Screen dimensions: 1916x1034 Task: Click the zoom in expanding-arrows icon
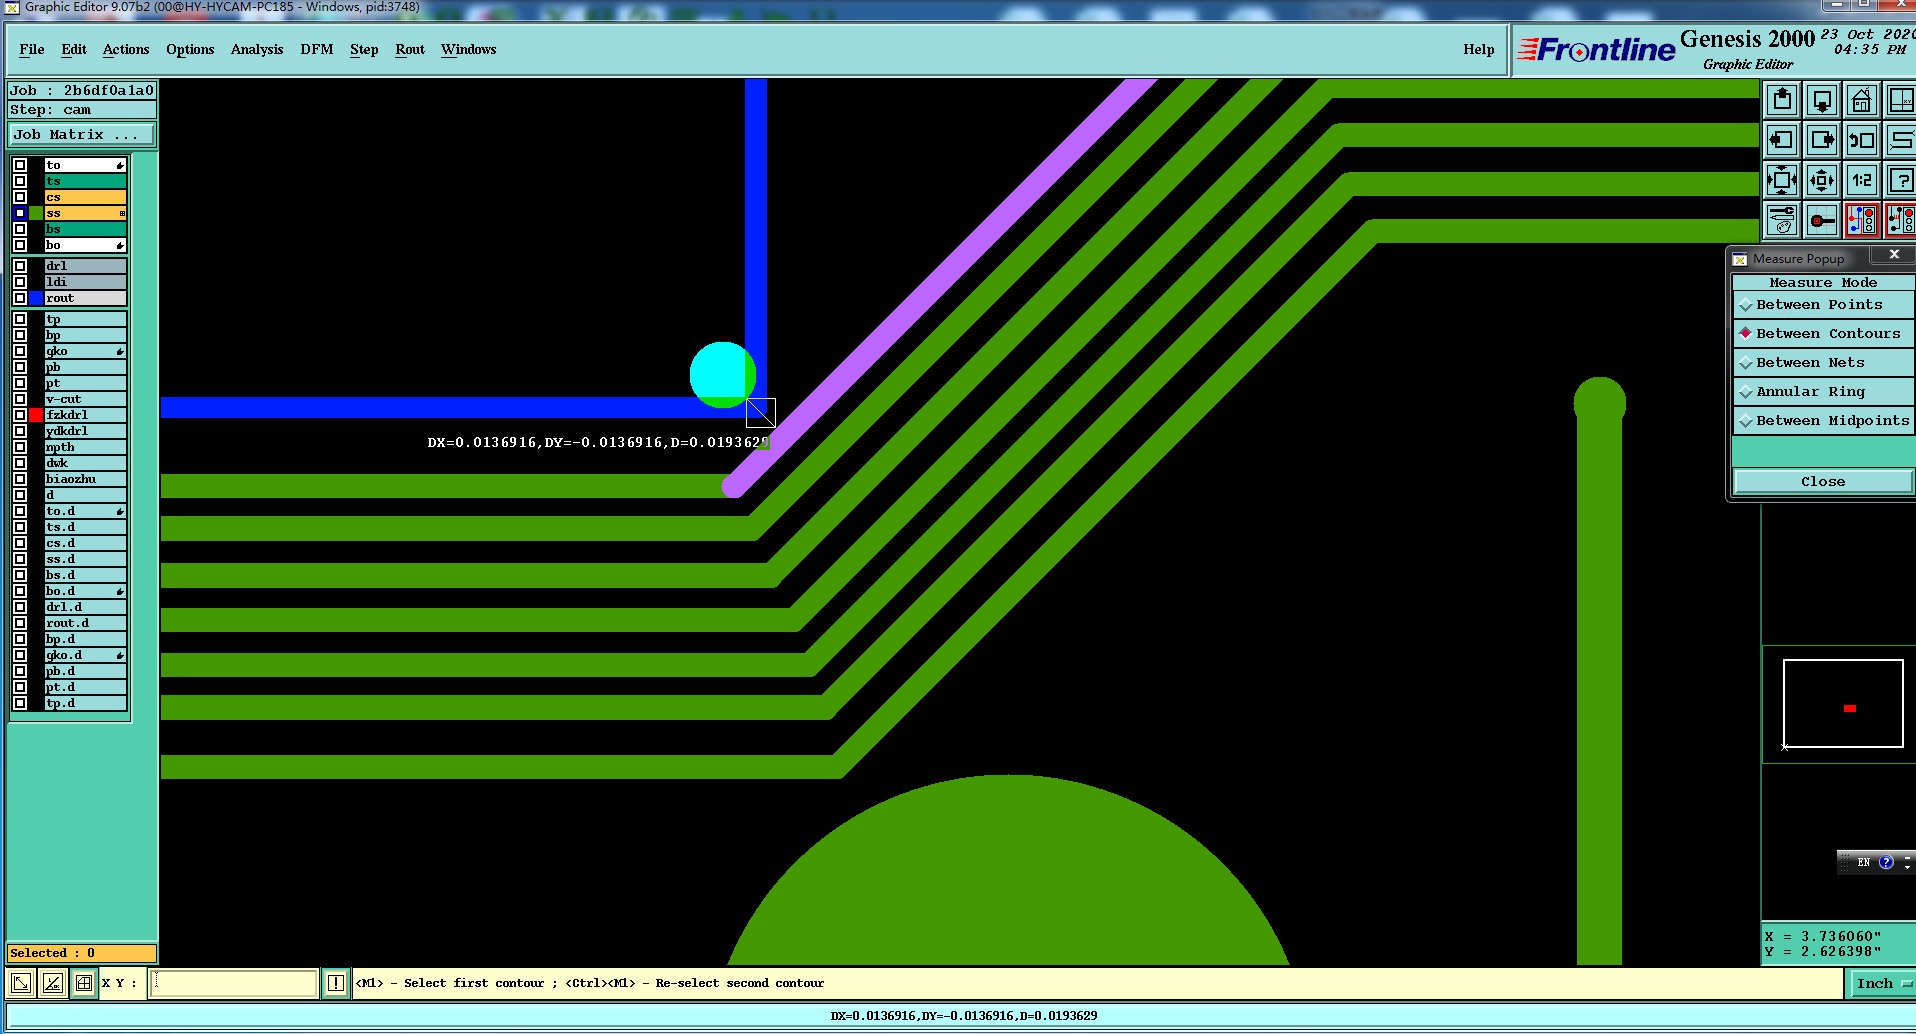coord(1782,180)
